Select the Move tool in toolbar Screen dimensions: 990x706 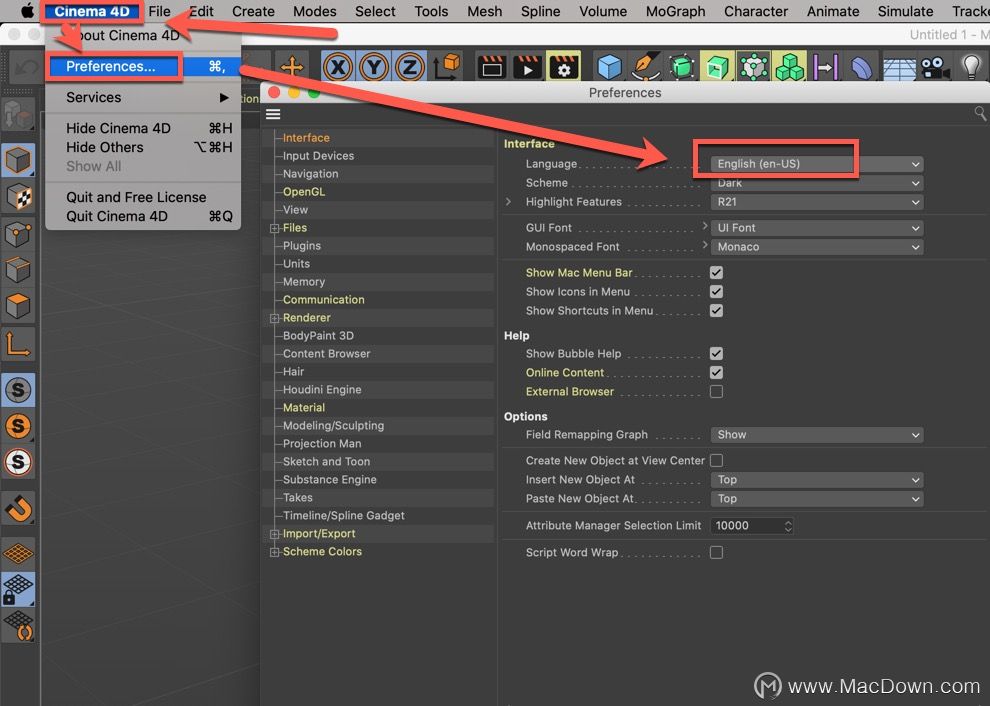pos(292,66)
